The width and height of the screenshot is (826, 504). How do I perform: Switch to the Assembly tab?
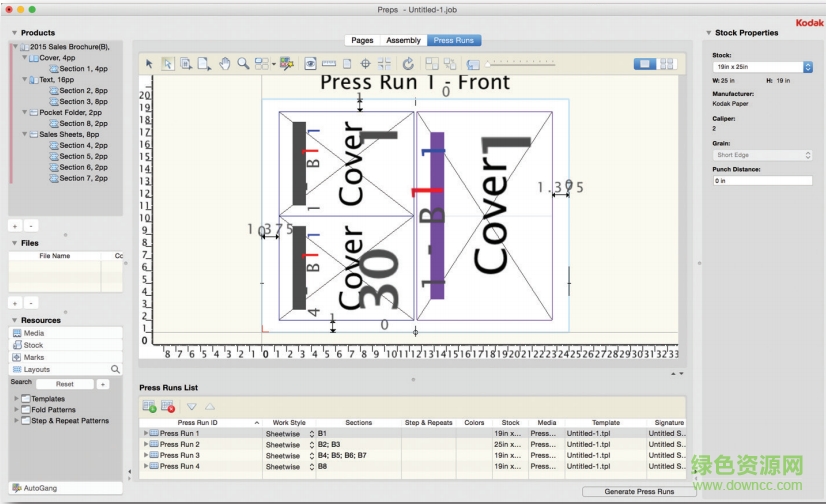coord(403,40)
